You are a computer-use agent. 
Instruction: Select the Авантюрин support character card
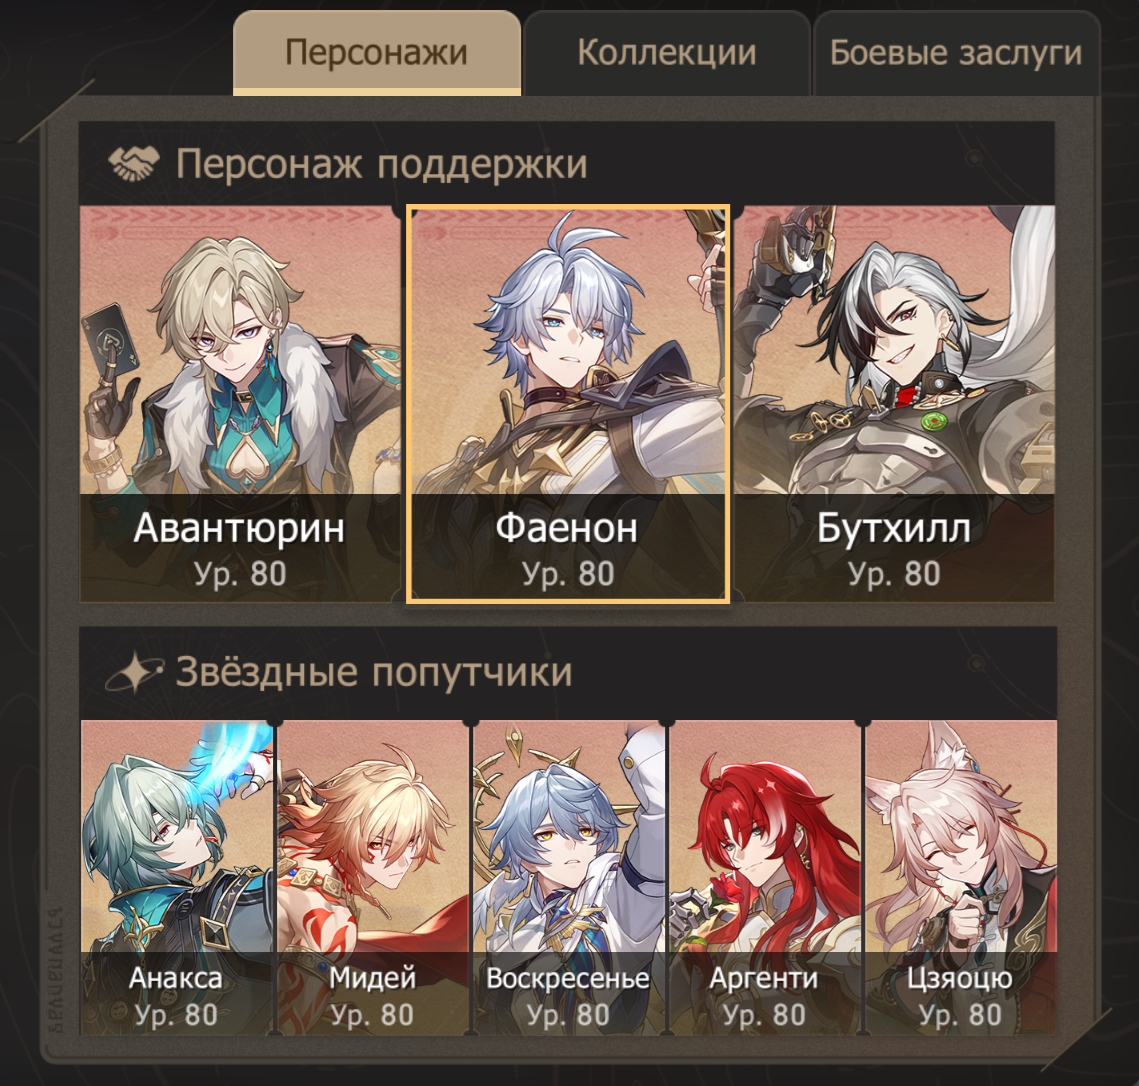240,404
